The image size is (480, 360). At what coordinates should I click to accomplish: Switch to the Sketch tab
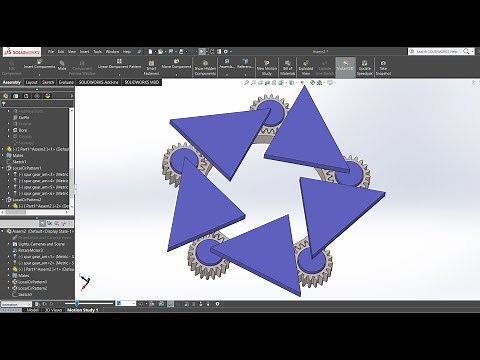(48, 82)
